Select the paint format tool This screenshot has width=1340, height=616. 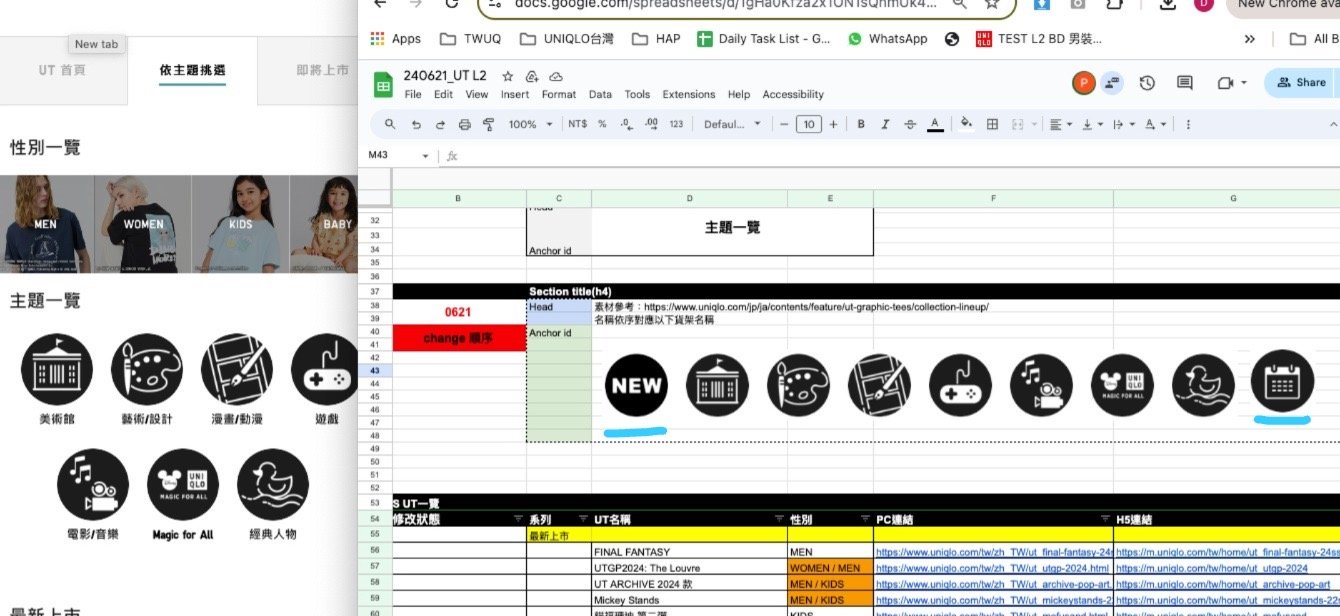point(489,125)
